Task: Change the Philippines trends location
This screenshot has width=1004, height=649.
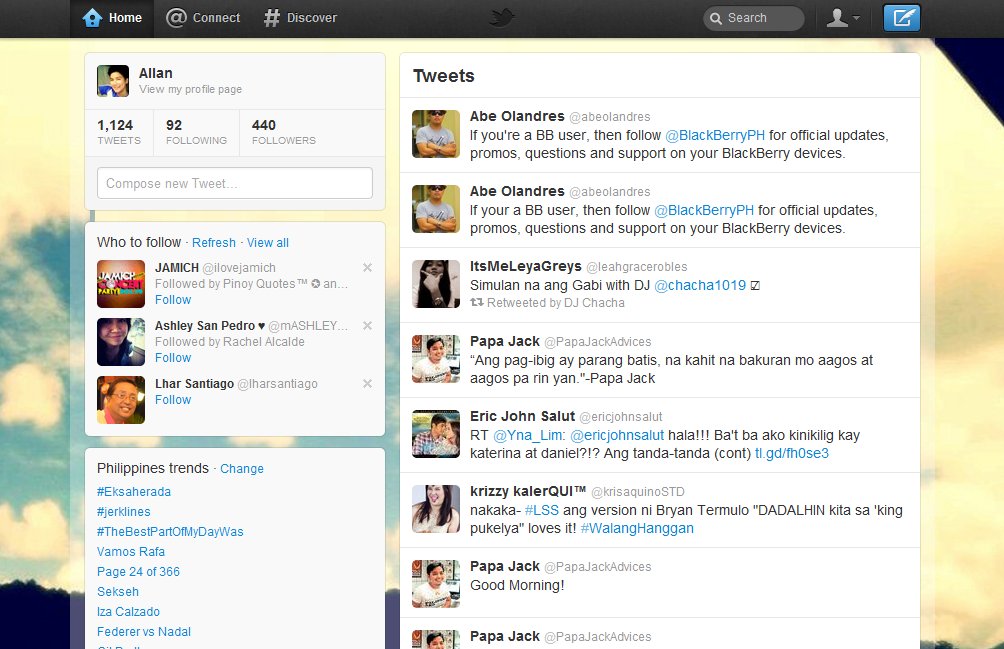Action: pyautogui.click(x=244, y=468)
